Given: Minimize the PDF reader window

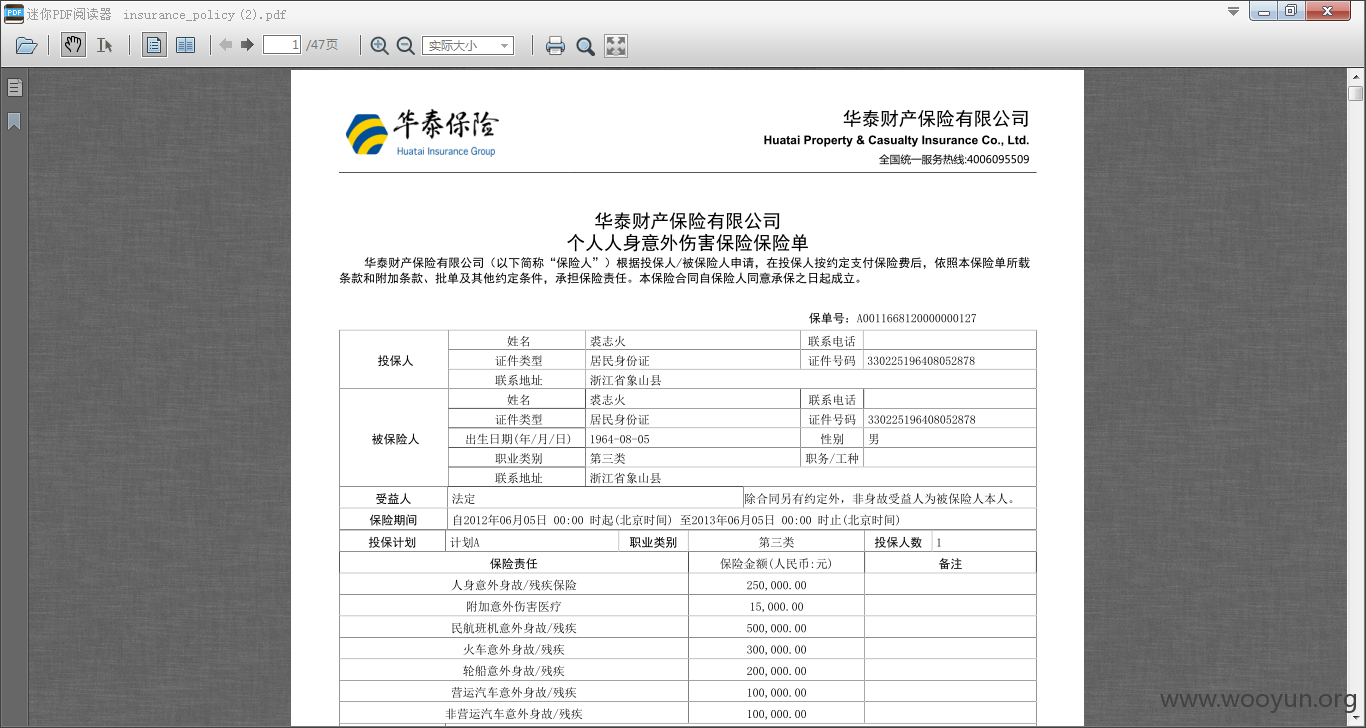Looking at the screenshot, I should tap(1265, 11).
